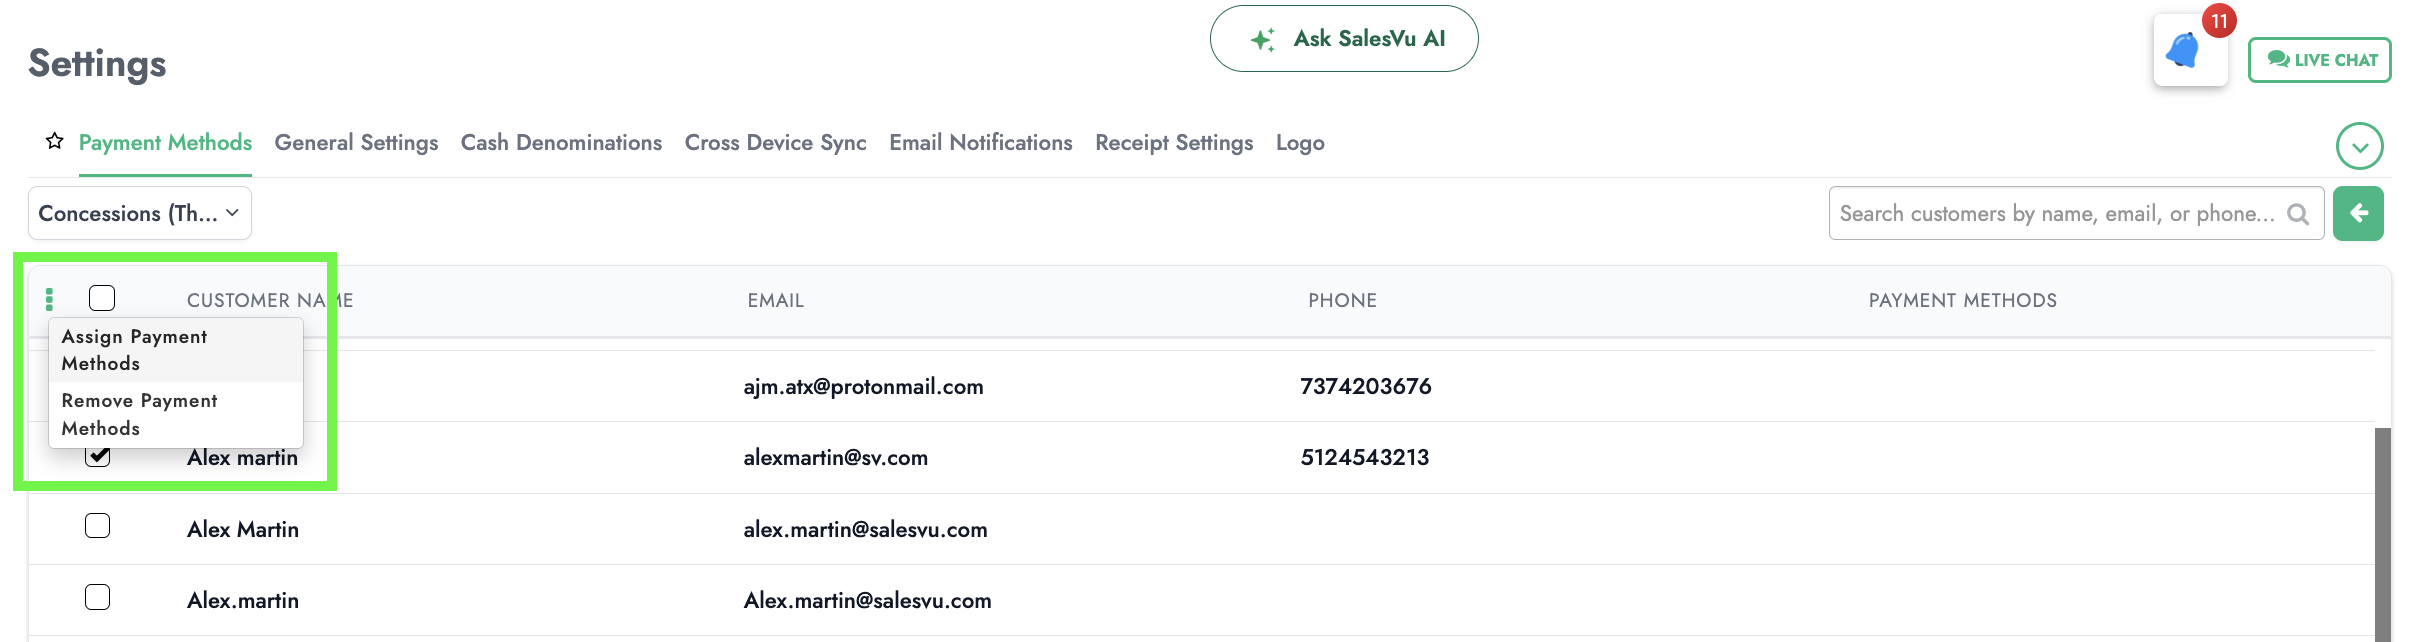
Task: Choose Assign Payment Methods from menu
Action: pyautogui.click(x=134, y=350)
